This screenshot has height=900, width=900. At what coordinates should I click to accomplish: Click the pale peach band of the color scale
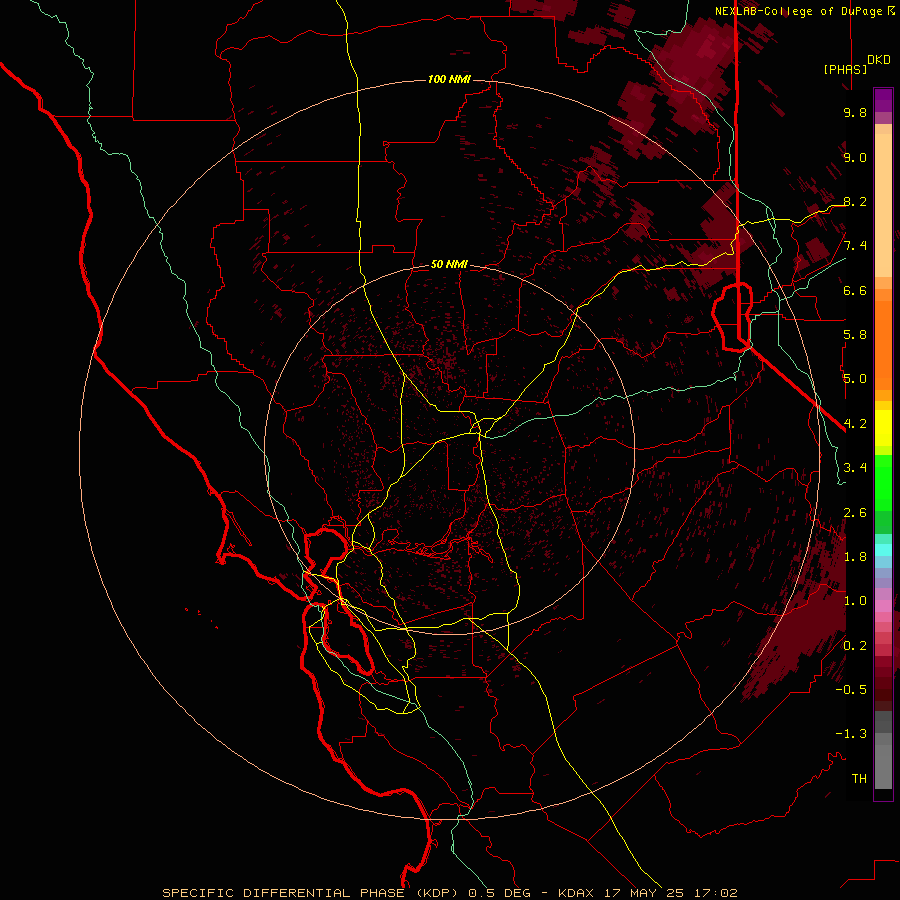pyautogui.click(x=883, y=205)
